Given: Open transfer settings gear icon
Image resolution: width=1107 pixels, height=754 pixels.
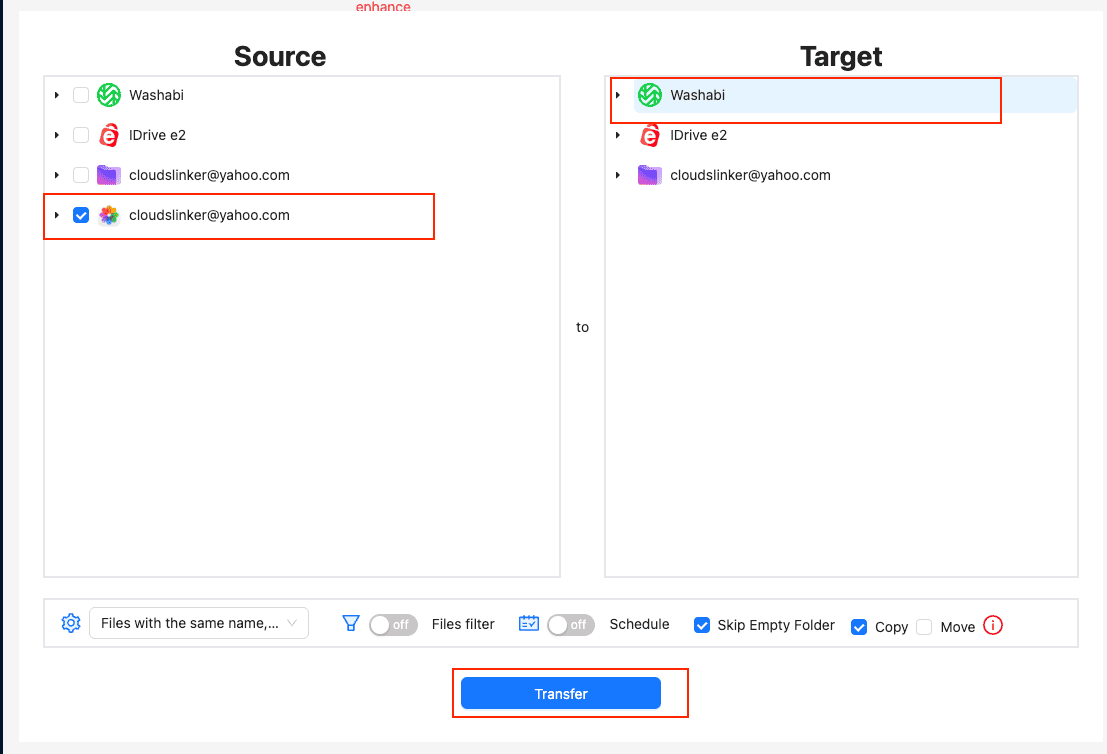Looking at the screenshot, I should click(x=70, y=623).
